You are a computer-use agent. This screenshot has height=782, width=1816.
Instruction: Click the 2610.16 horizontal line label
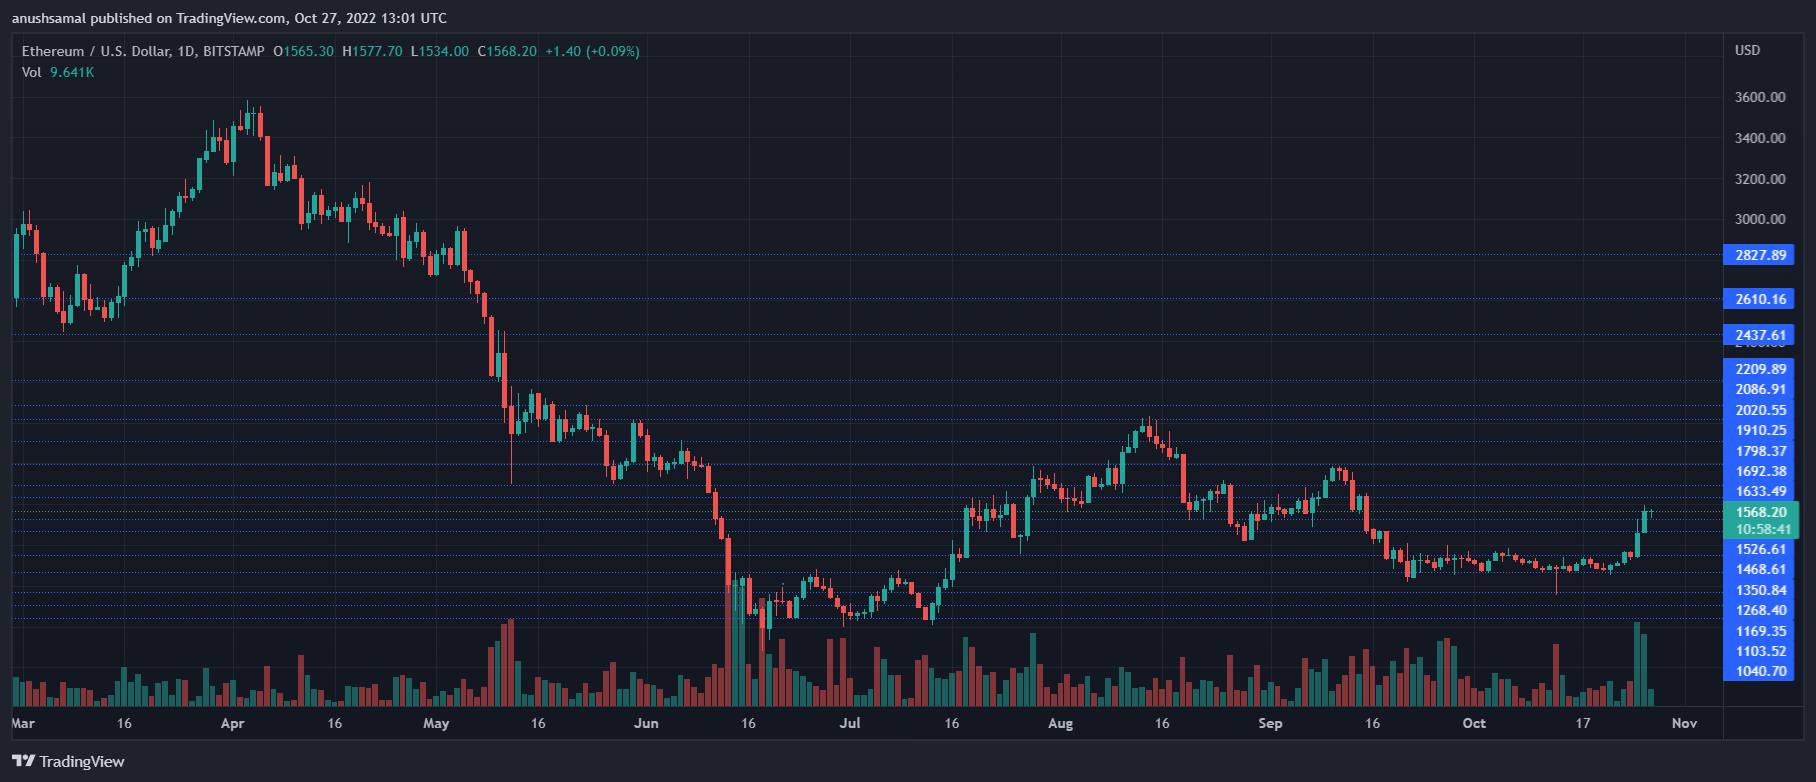[1760, 299]
